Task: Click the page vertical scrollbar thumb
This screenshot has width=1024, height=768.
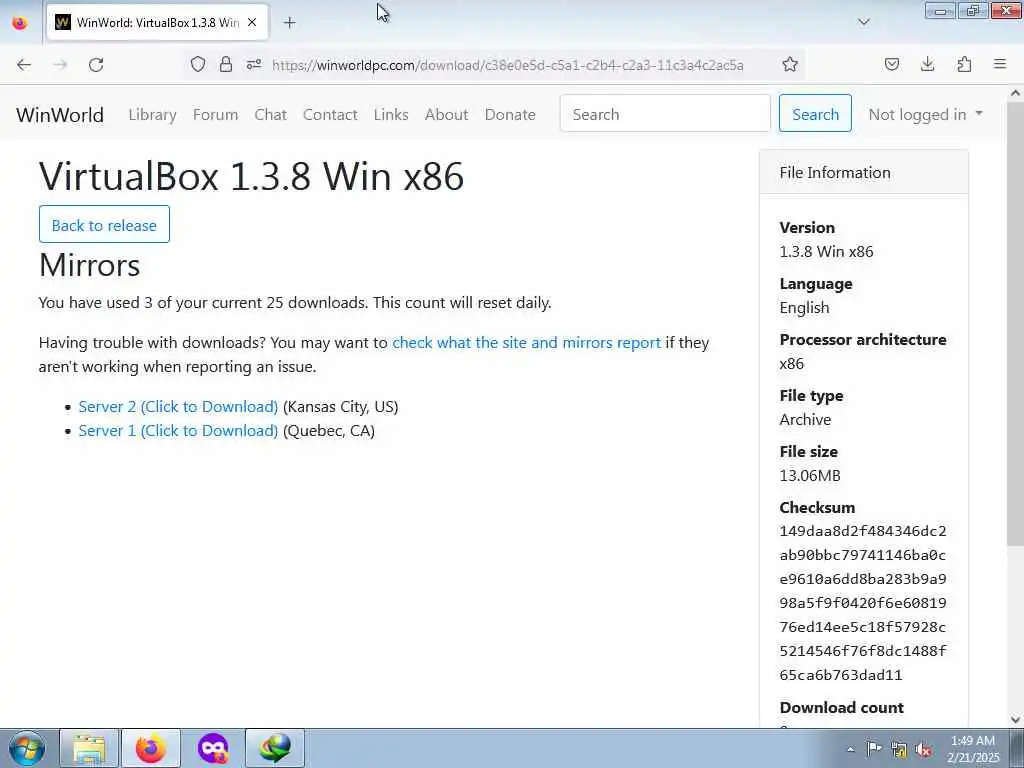Action: click(x=1016, y=323)
